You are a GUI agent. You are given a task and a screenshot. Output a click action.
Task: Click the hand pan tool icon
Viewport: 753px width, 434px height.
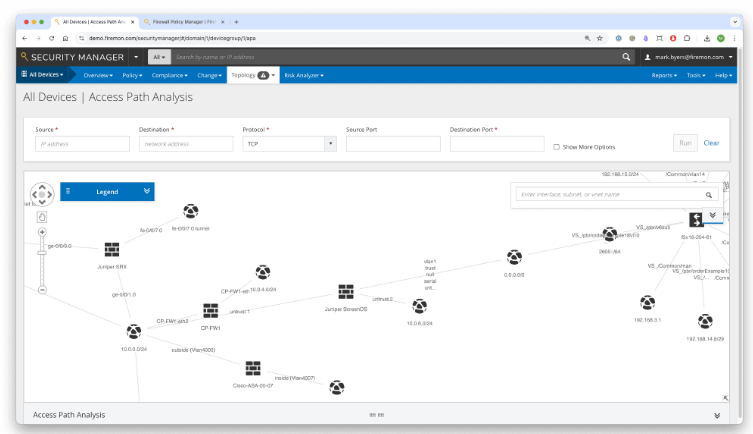42,217
